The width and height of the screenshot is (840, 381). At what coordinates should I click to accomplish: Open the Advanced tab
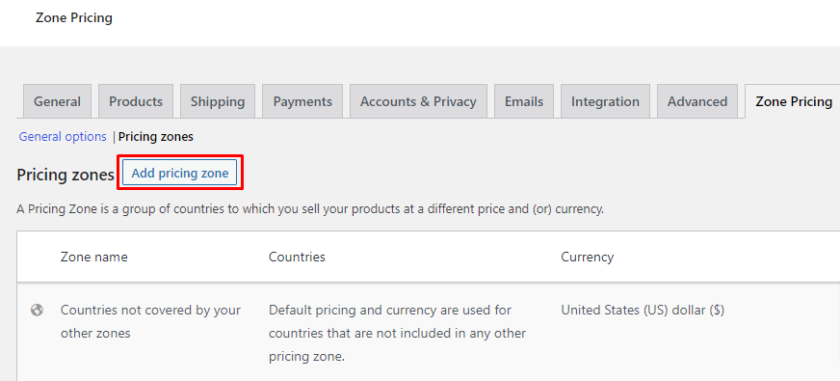coord(698,101)
